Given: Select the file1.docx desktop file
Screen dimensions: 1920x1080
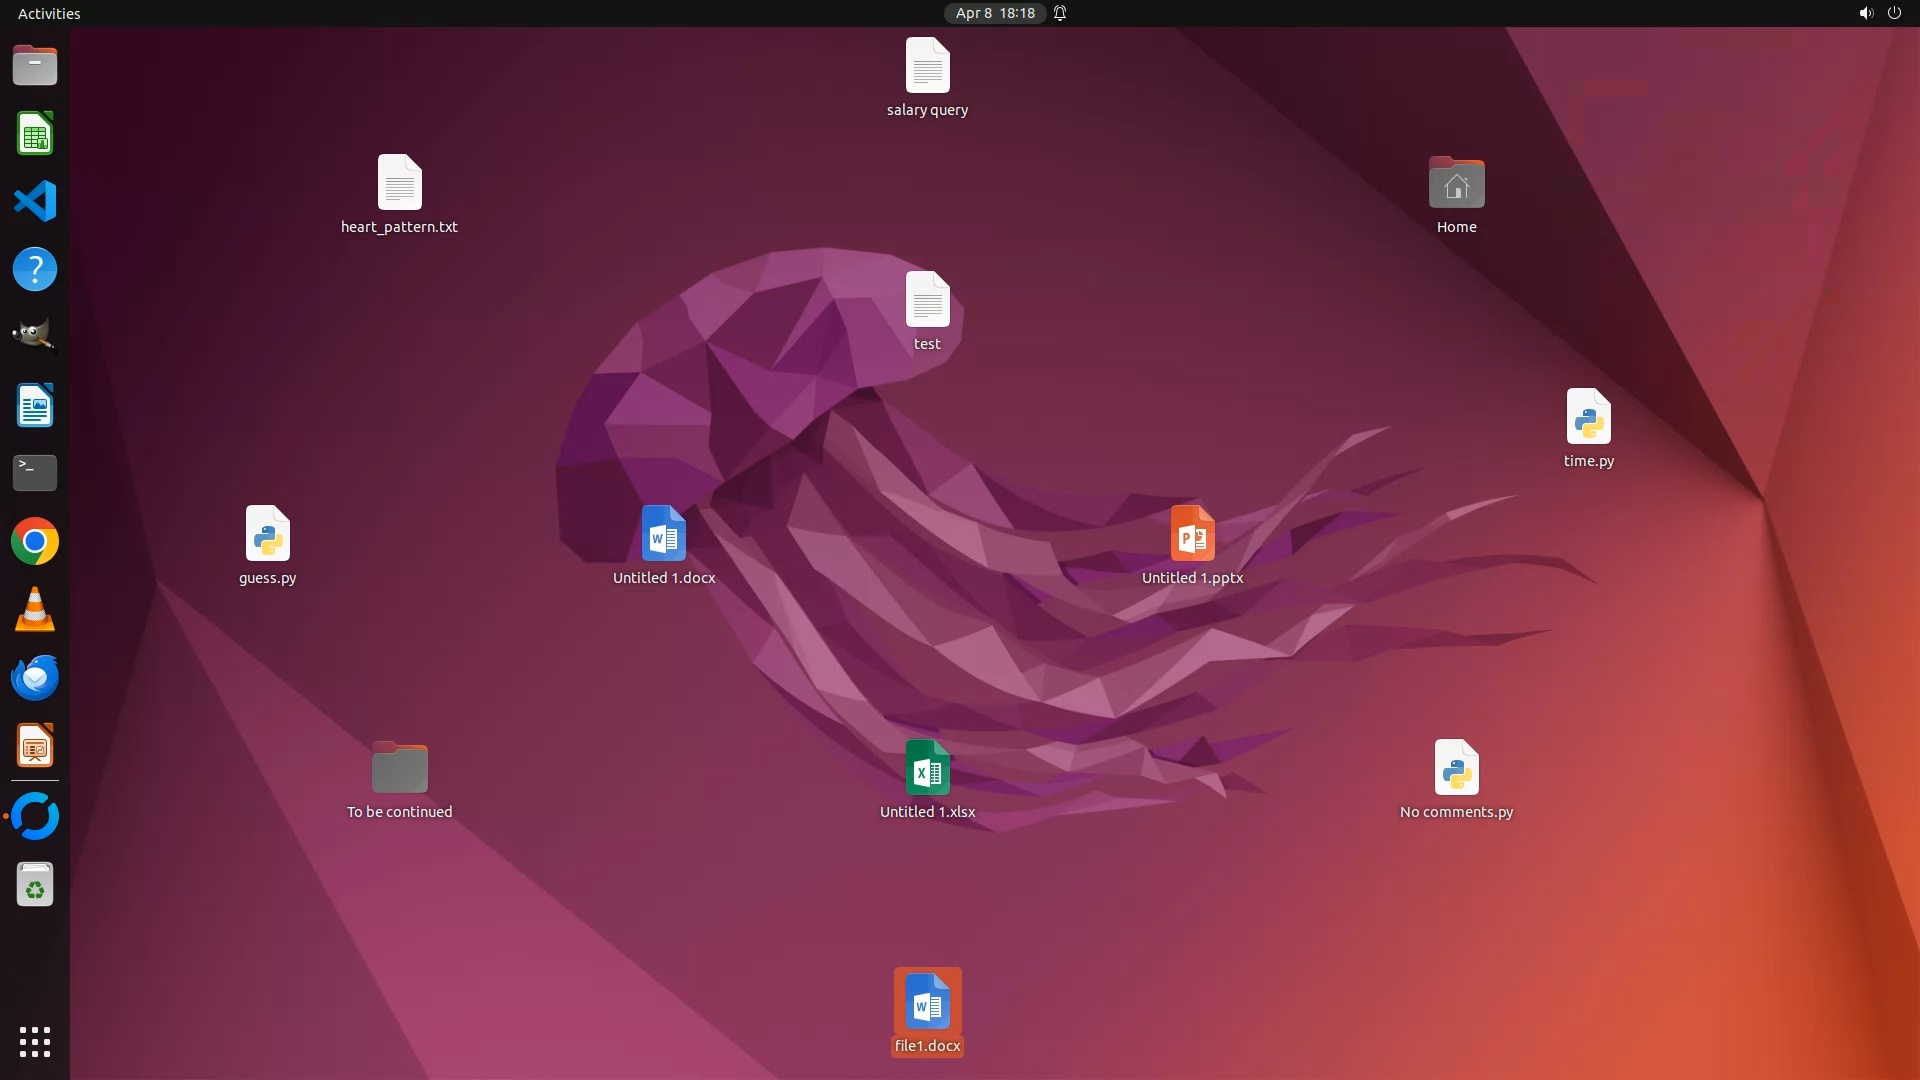Looking at the screenshot, I should coord(927,1003).
